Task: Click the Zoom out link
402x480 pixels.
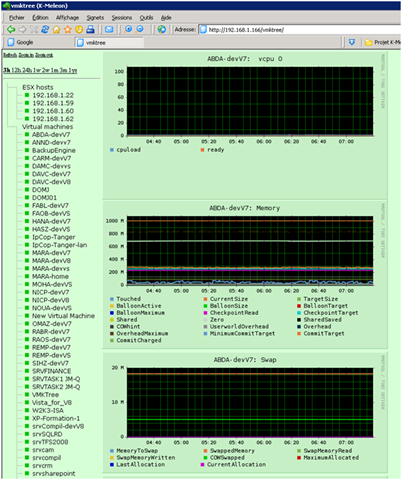Action: click(44, 55)
